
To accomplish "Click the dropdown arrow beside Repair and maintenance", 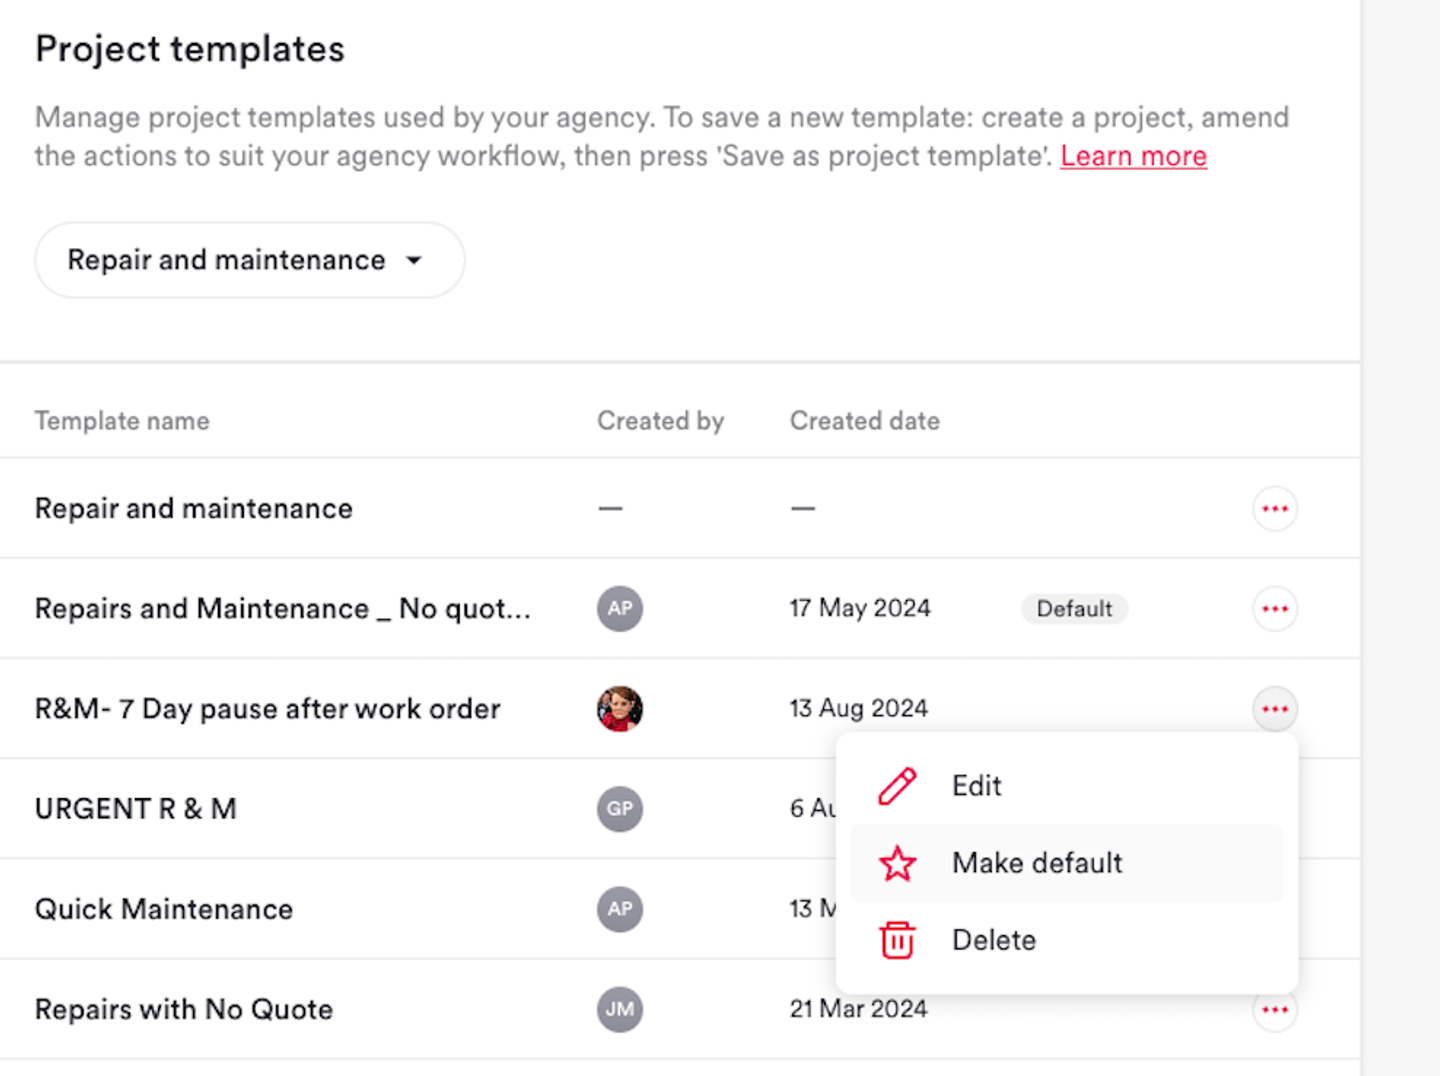I will click(414, 261).
